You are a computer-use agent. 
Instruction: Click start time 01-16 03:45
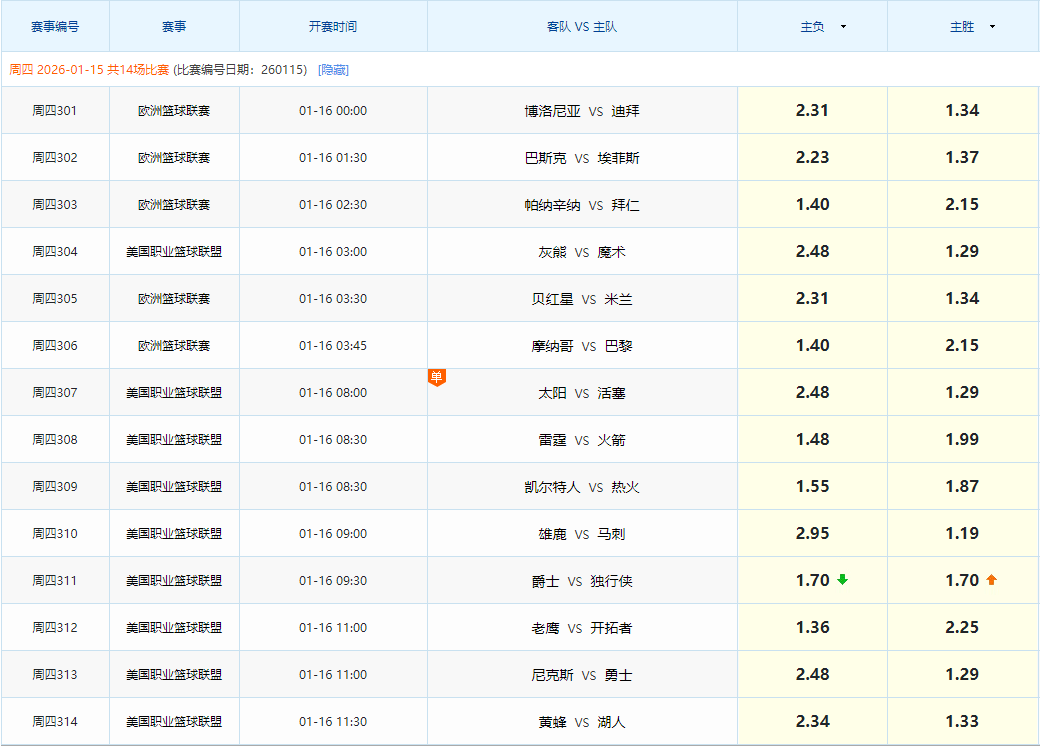(333, 345)
